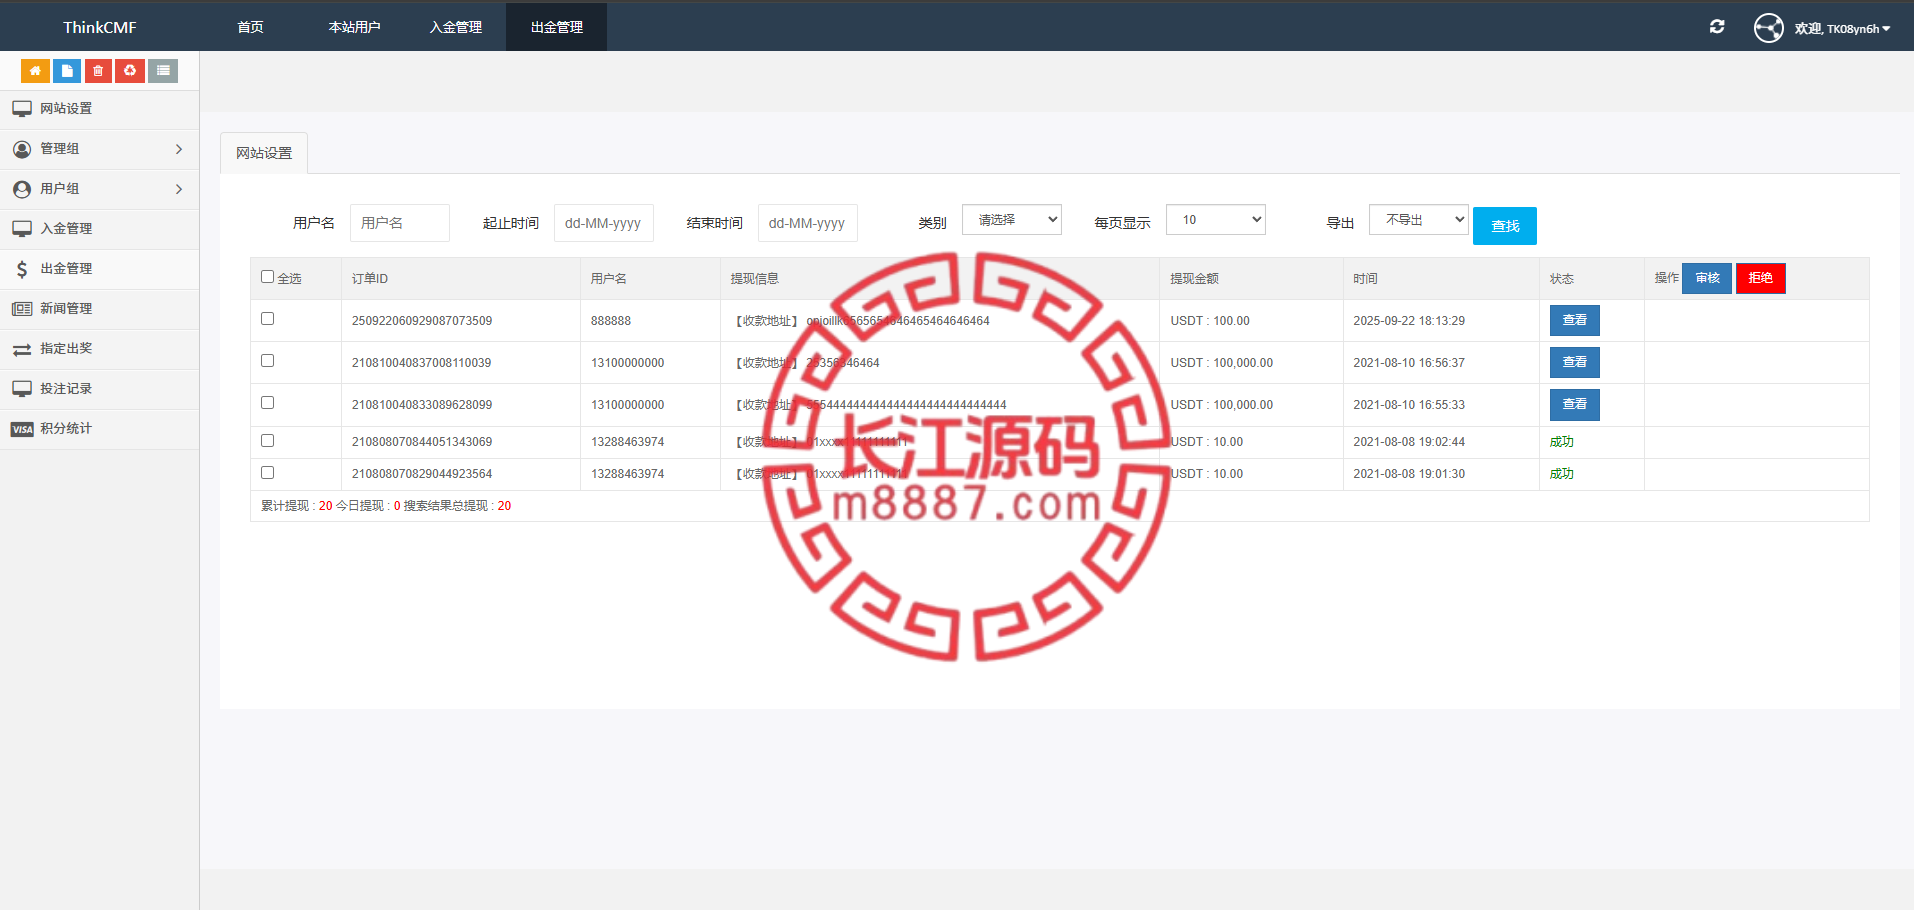Screen dimensions: 1914x910
Task: Click the red recycle shortcut icon
Action: coord(130,71)
